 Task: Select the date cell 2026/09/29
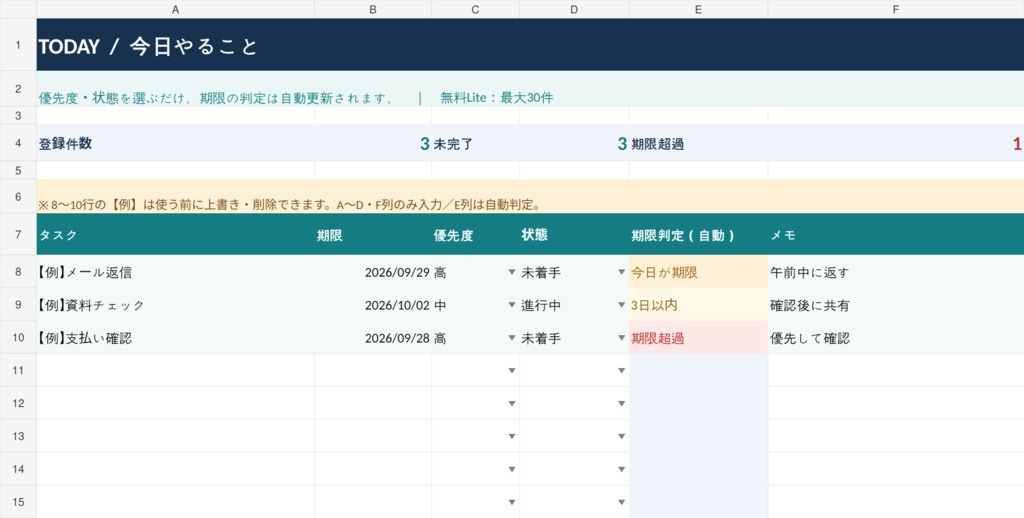pos(373,272)
